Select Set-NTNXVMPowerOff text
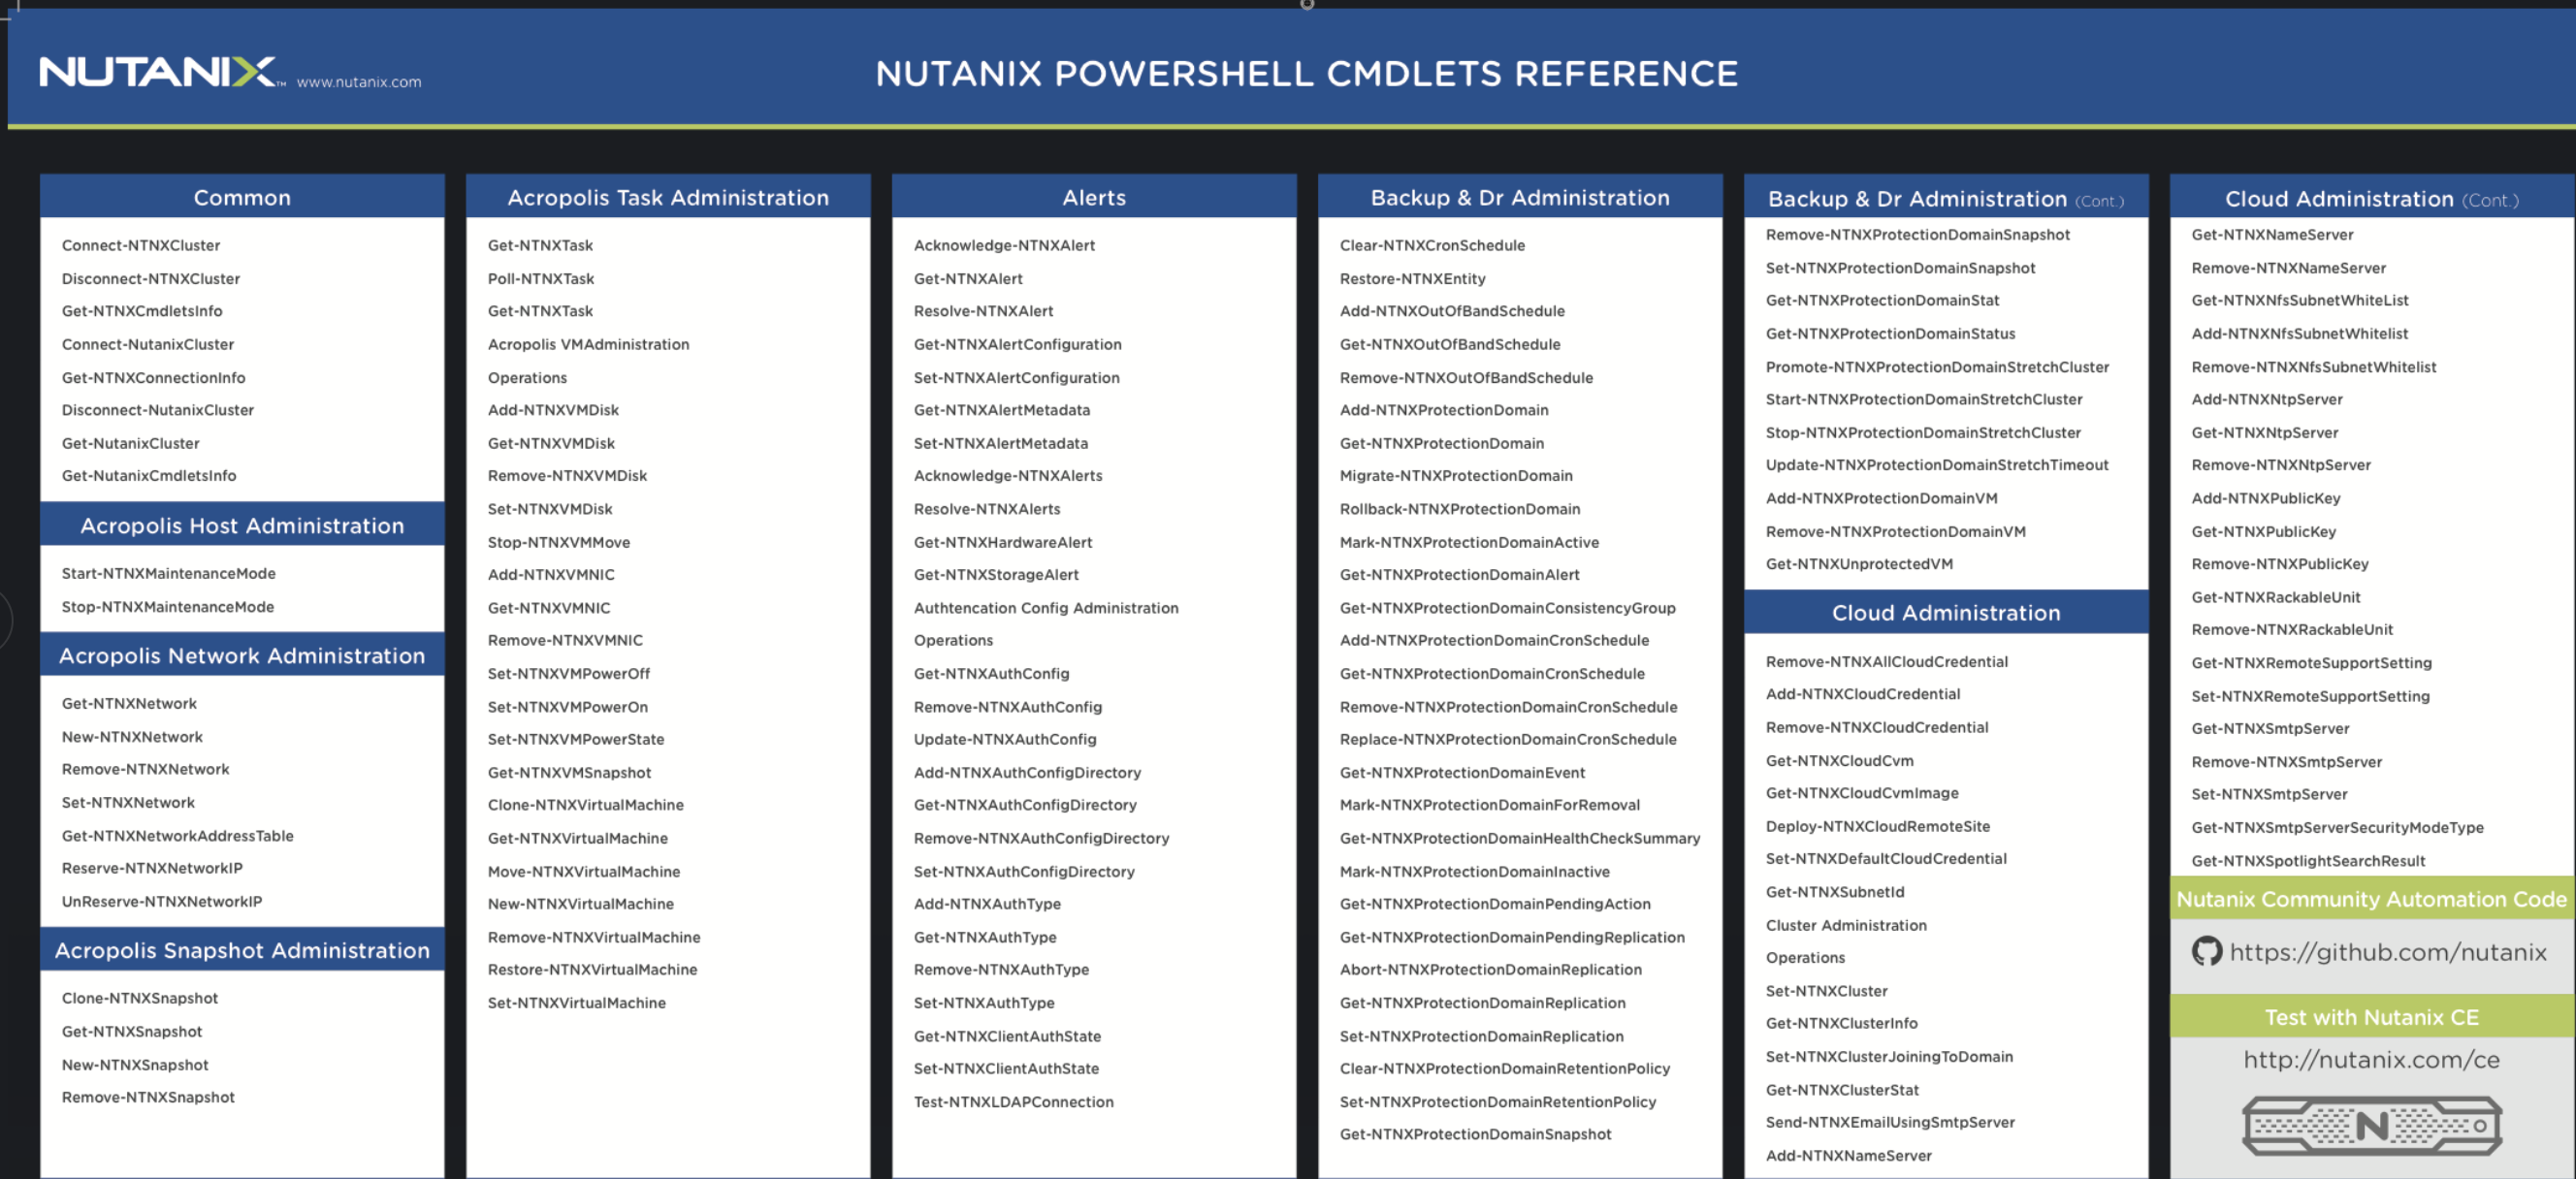The height and width of the screenshot is (1179, 2576). click(569, 673)
